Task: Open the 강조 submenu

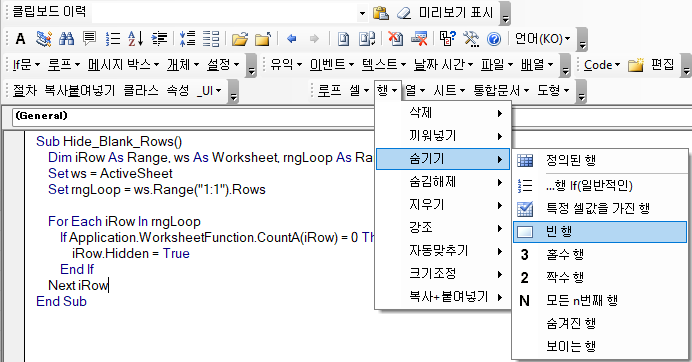Action: pyautogui.click(x=443, y=227)
